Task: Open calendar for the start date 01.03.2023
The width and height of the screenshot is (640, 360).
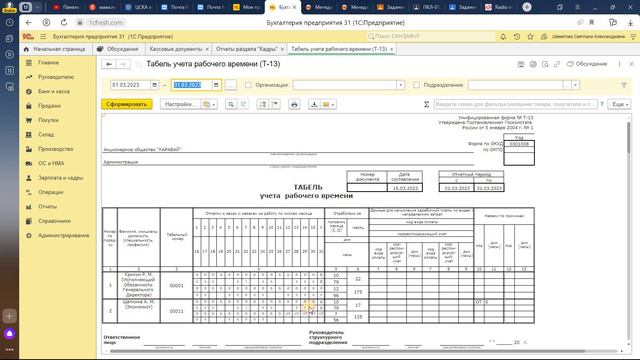Action: tap(154, 85)
